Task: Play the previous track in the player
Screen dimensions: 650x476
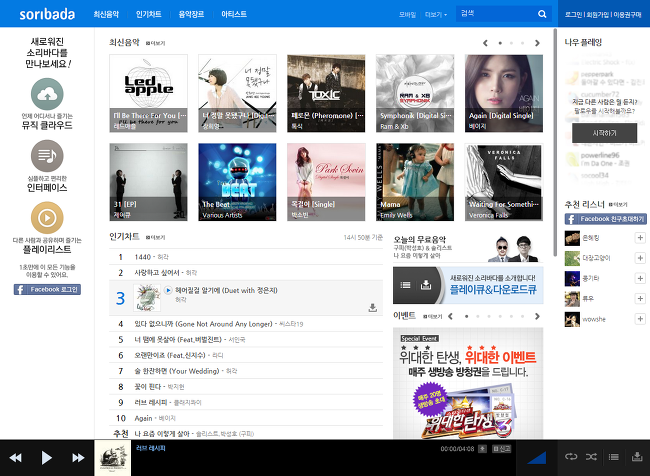Action: coord(16,458)
